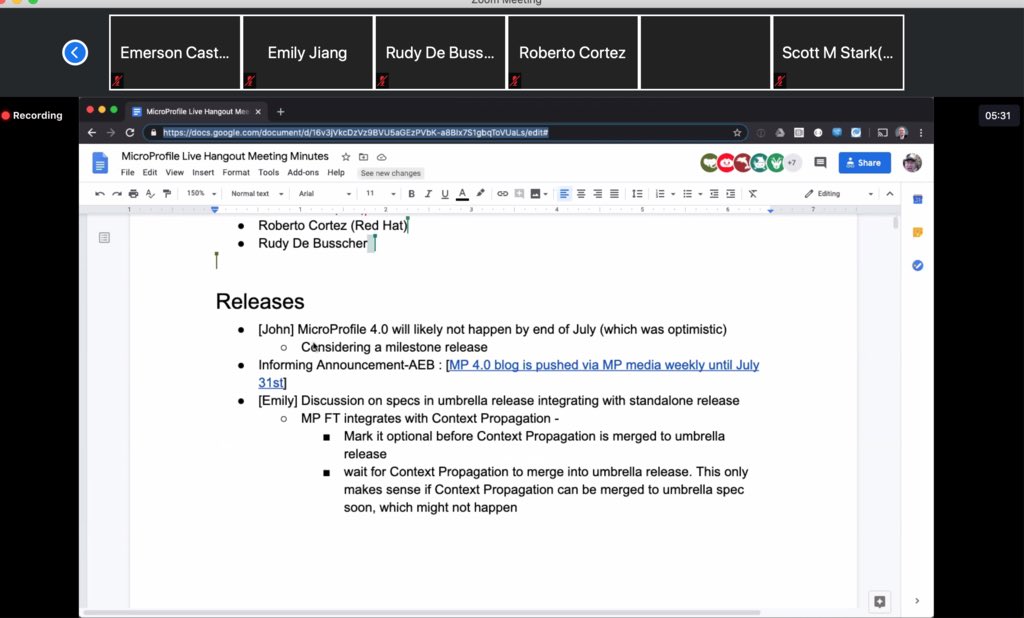
Task: Set left text alignment
Action: [564, 193]
